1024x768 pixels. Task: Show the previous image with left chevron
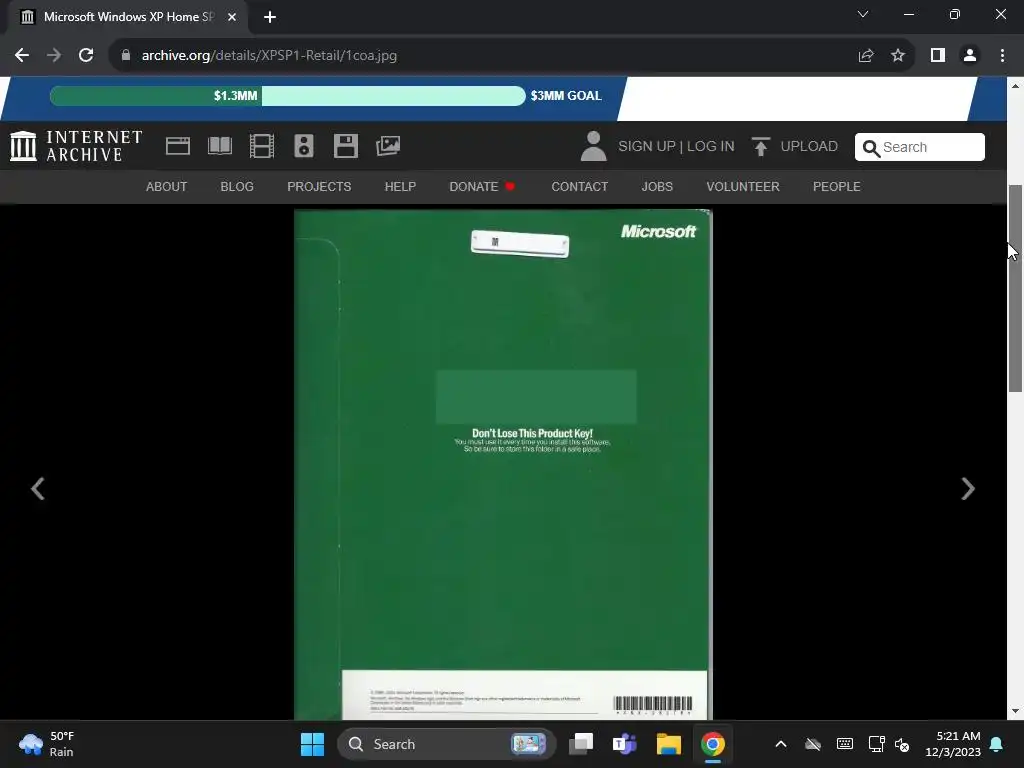(x=38, y=488)
